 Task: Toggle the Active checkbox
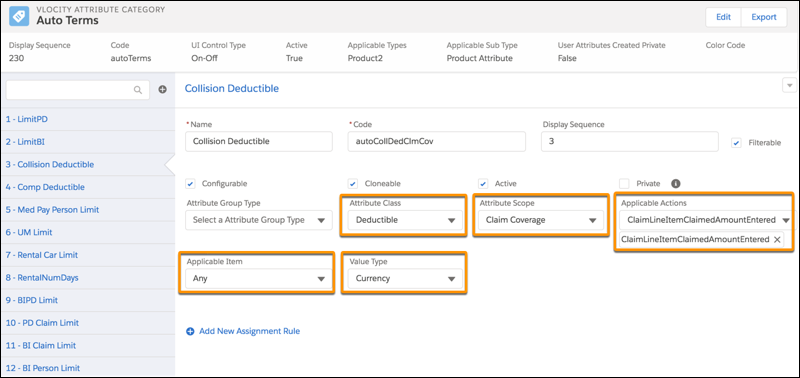tap(483, 184)
